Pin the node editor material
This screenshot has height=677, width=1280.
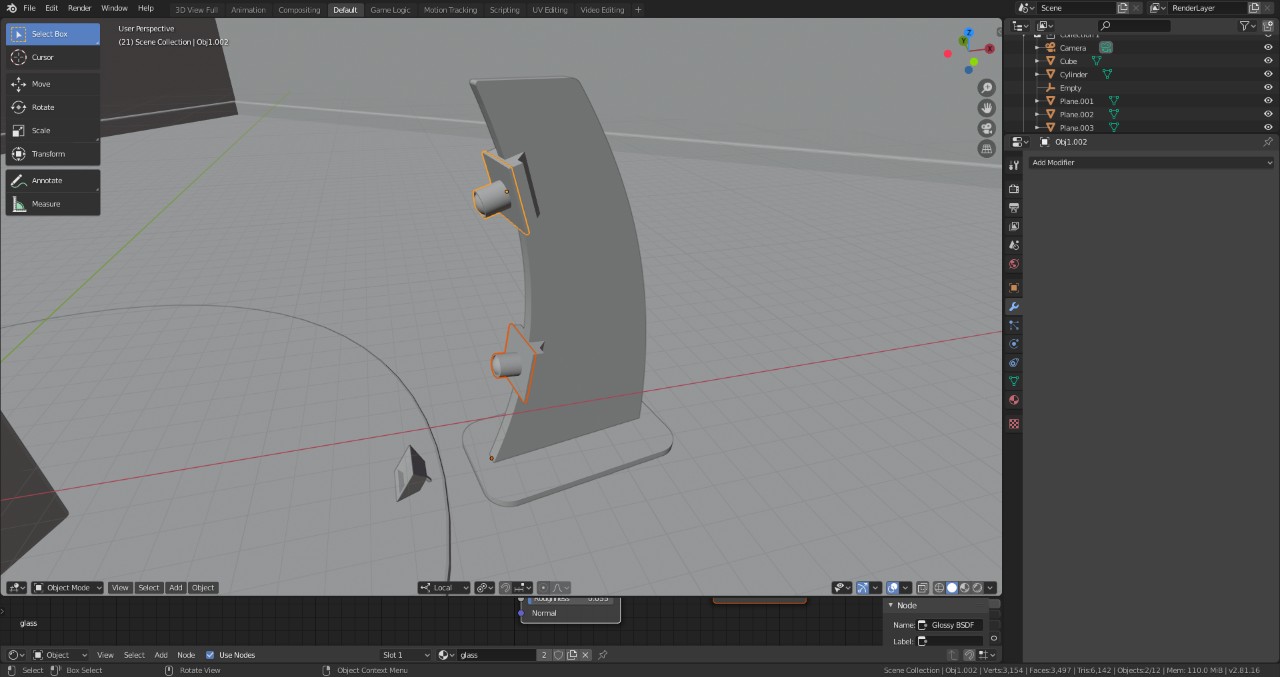602,655
